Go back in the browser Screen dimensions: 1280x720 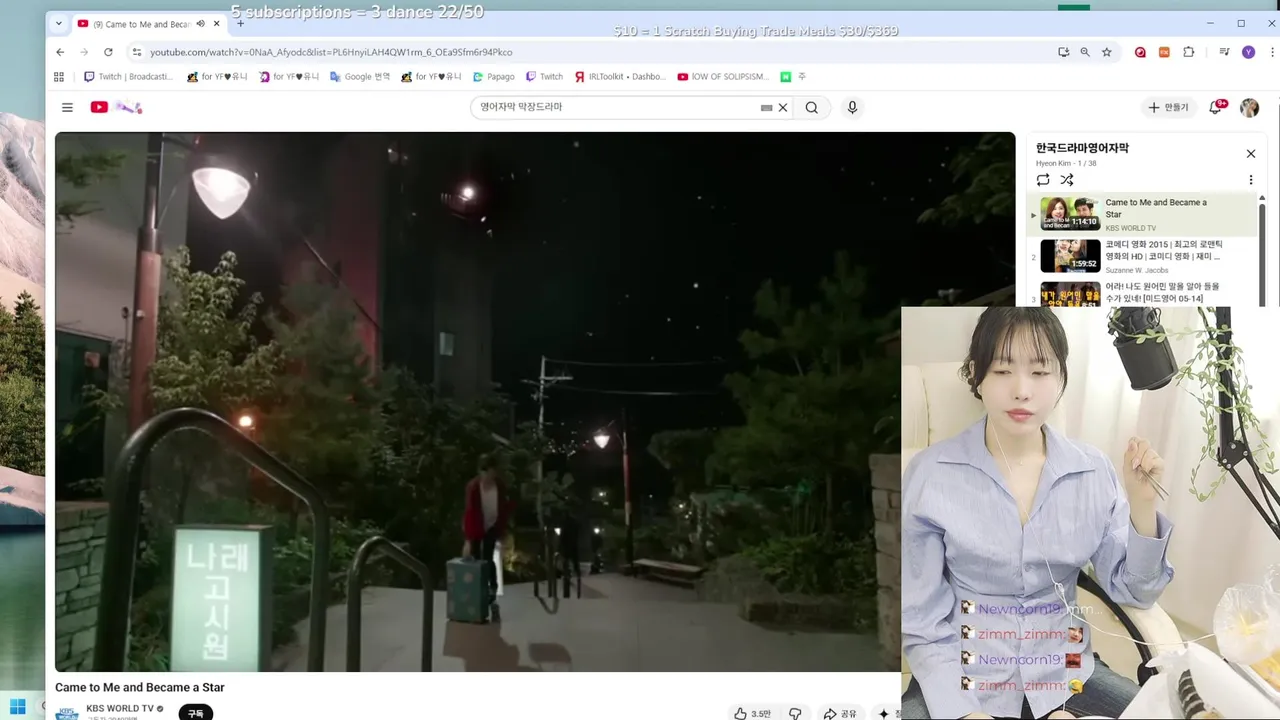tap(60, 52)
